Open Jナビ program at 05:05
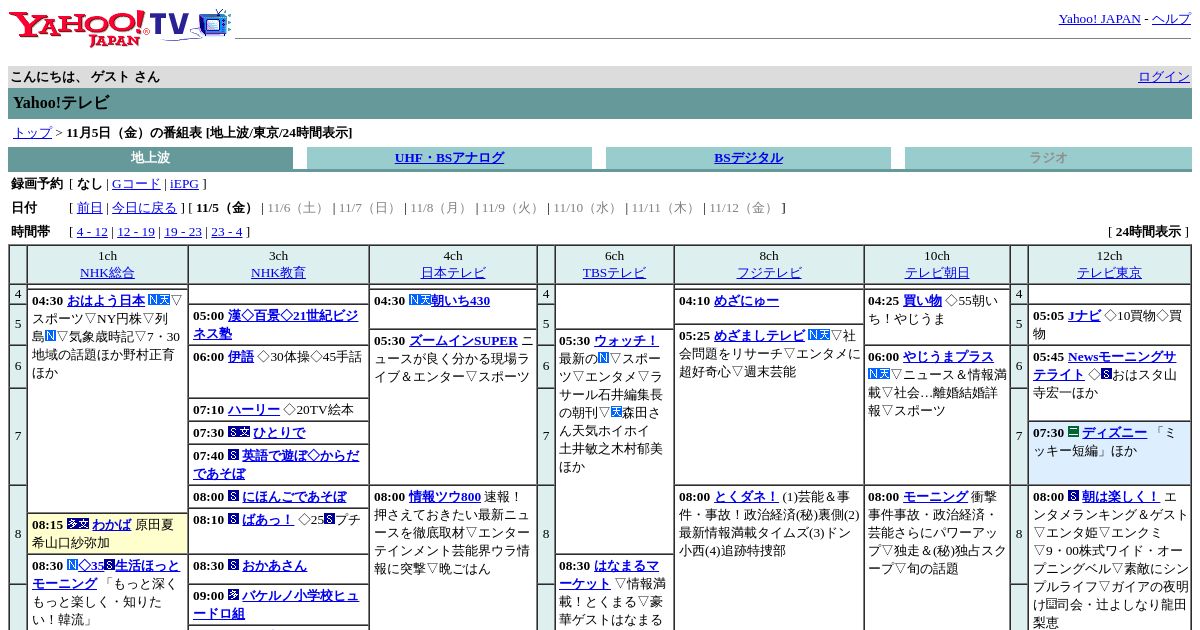Image resolution: width=1200 pixels, height=630 pixels. pyautogui.click(x=1084, y=316)
